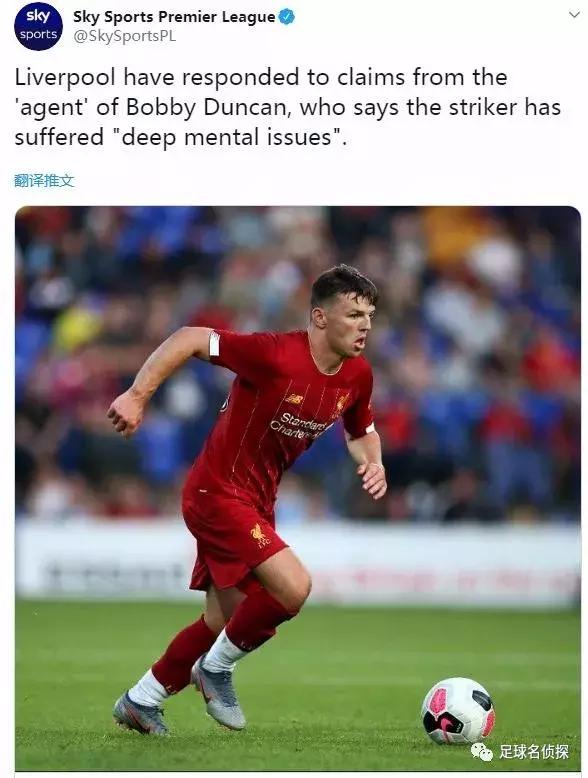Click the "deep mental issues" quote
This screenshot has height=778, width=588.
coord(227,137)
